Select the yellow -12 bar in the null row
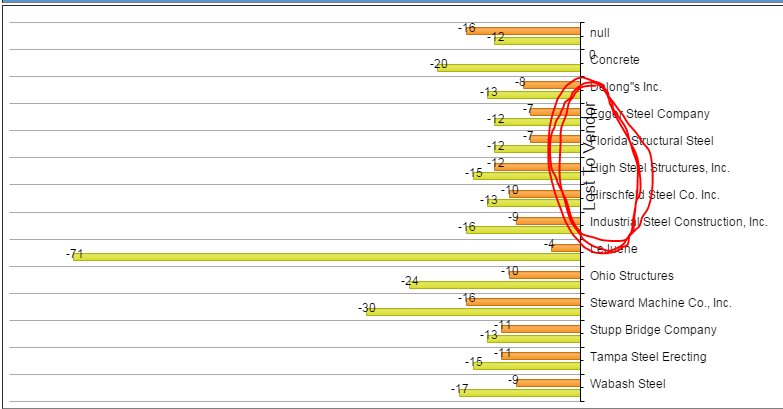783x409 pixels. tap(537, 41)
